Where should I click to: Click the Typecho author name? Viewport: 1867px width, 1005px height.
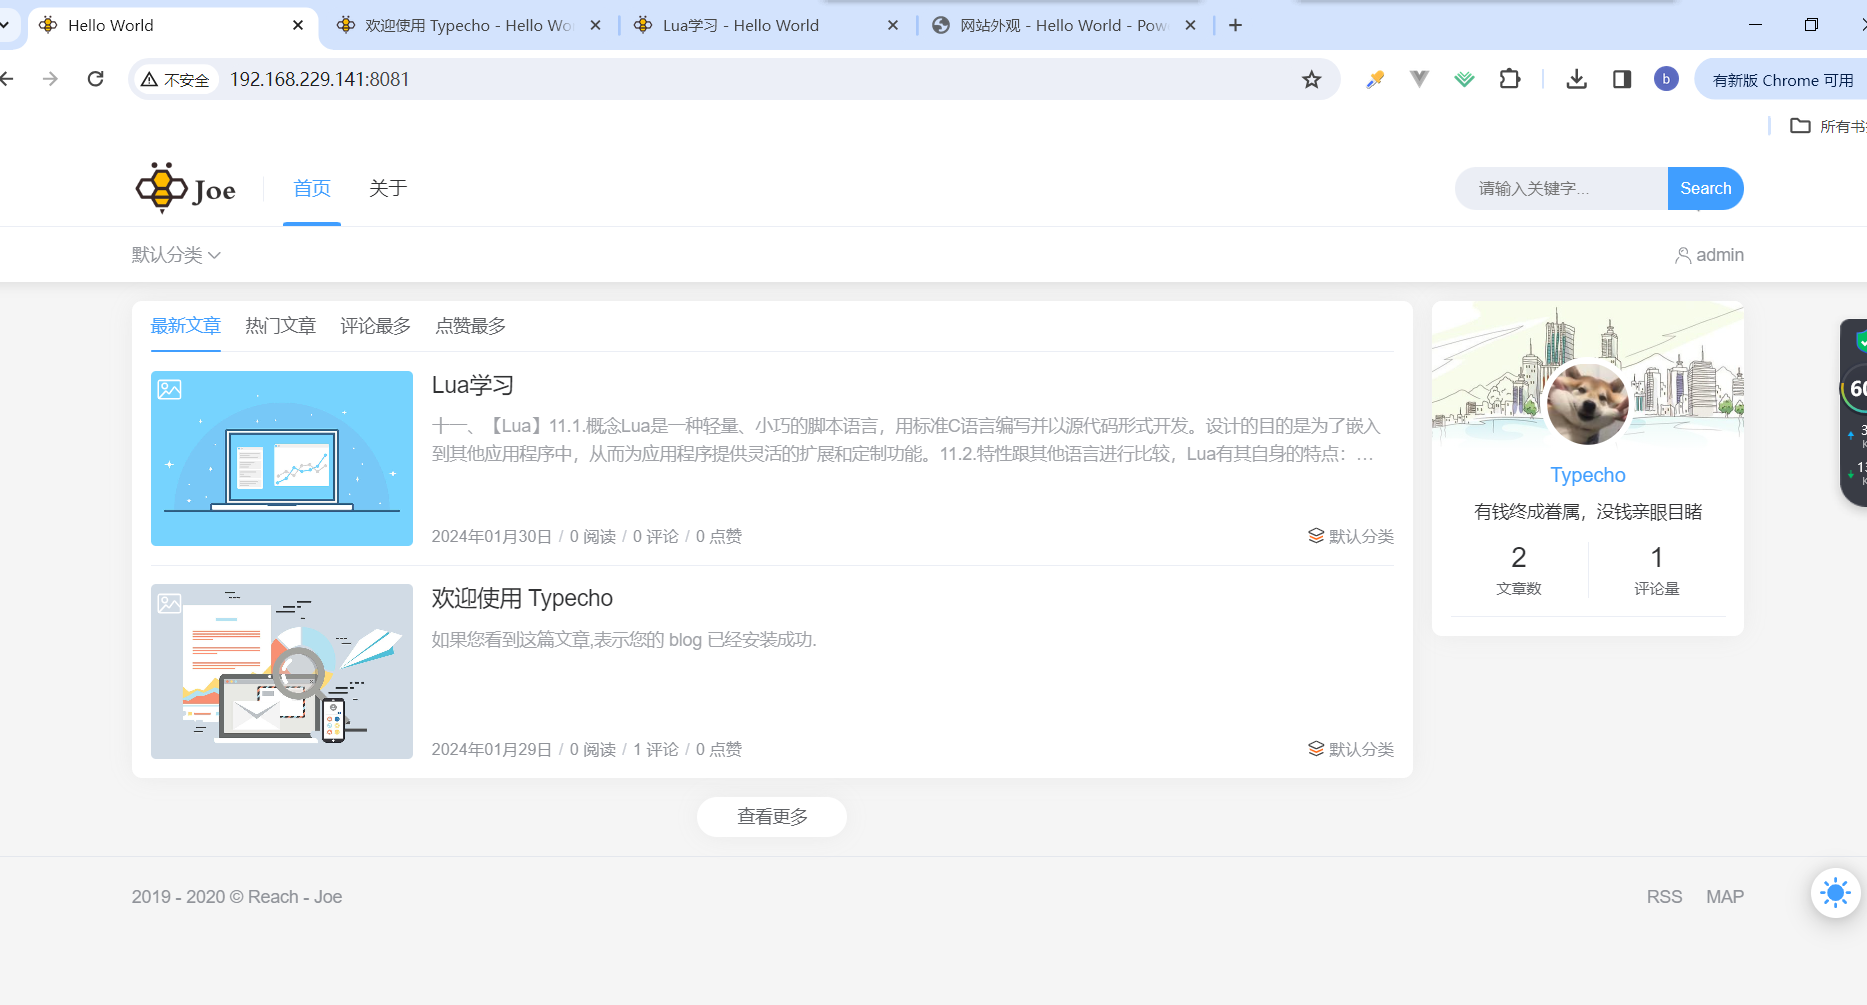[x=1587, y=475]
